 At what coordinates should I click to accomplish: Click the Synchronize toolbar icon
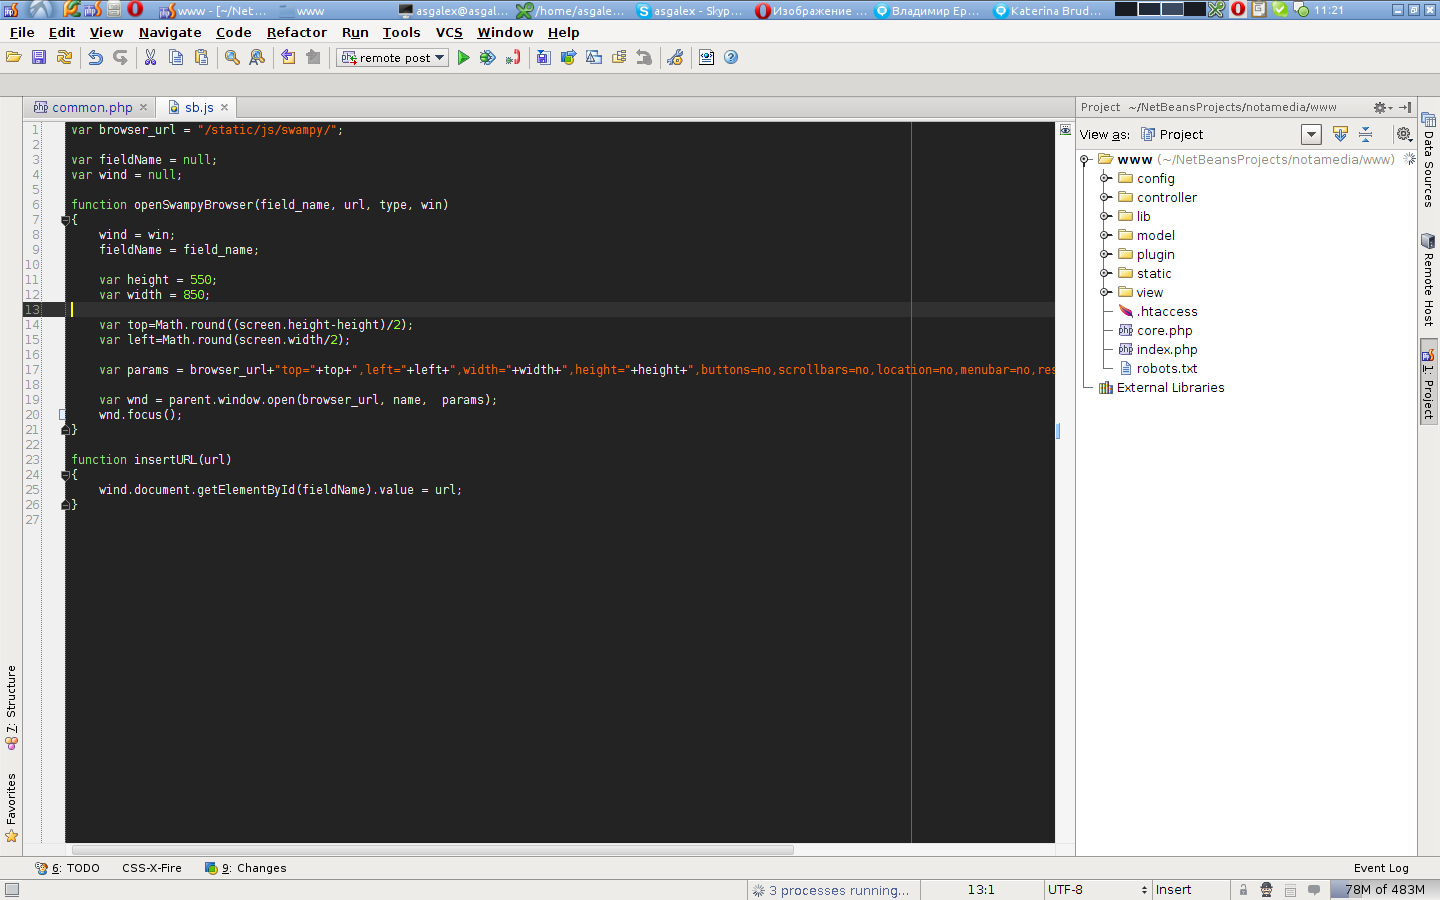click(x=64, y=58)
